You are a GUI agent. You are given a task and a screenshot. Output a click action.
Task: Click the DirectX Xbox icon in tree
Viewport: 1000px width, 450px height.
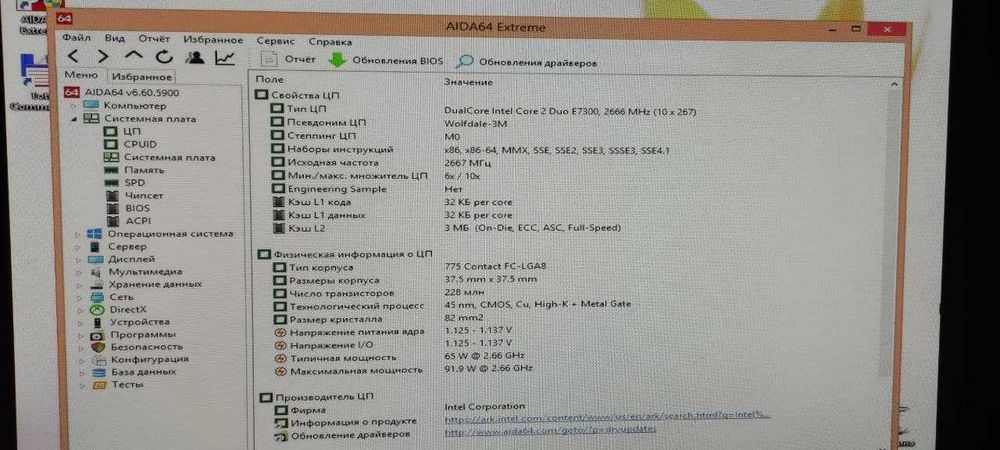point(96,310)
